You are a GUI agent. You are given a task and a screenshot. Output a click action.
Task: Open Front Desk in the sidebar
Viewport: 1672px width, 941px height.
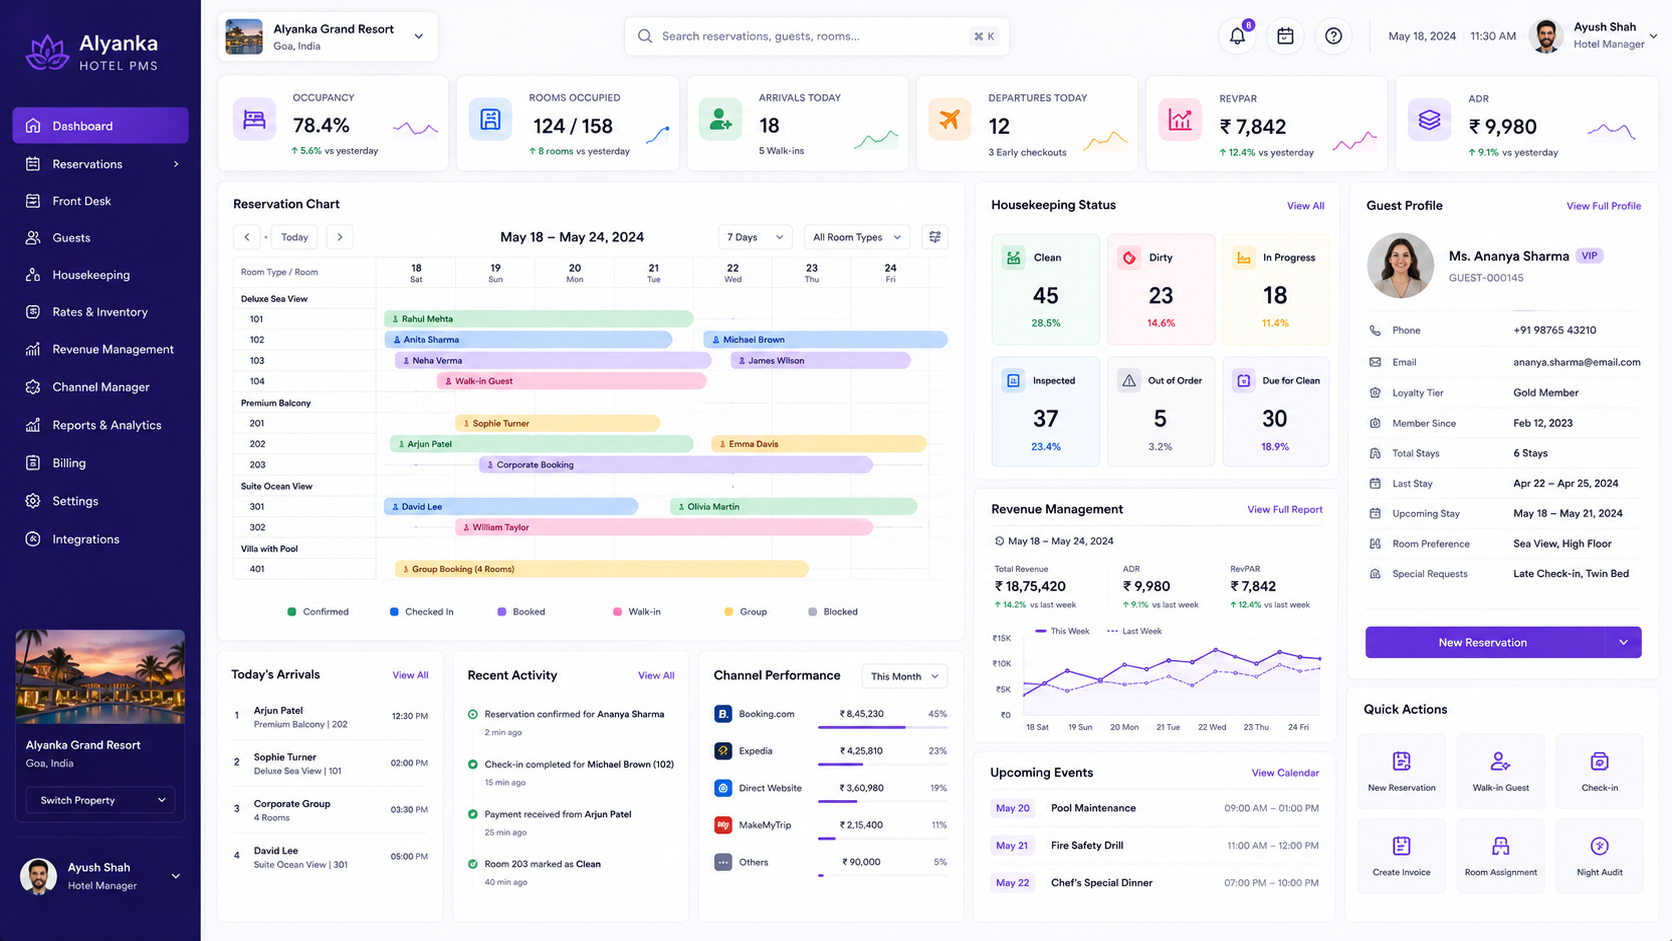click(x=101, y=201)
